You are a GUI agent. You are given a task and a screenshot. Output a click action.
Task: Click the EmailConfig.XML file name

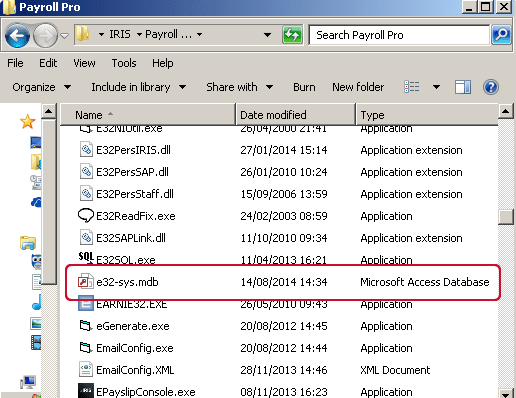tap(135, 370)
